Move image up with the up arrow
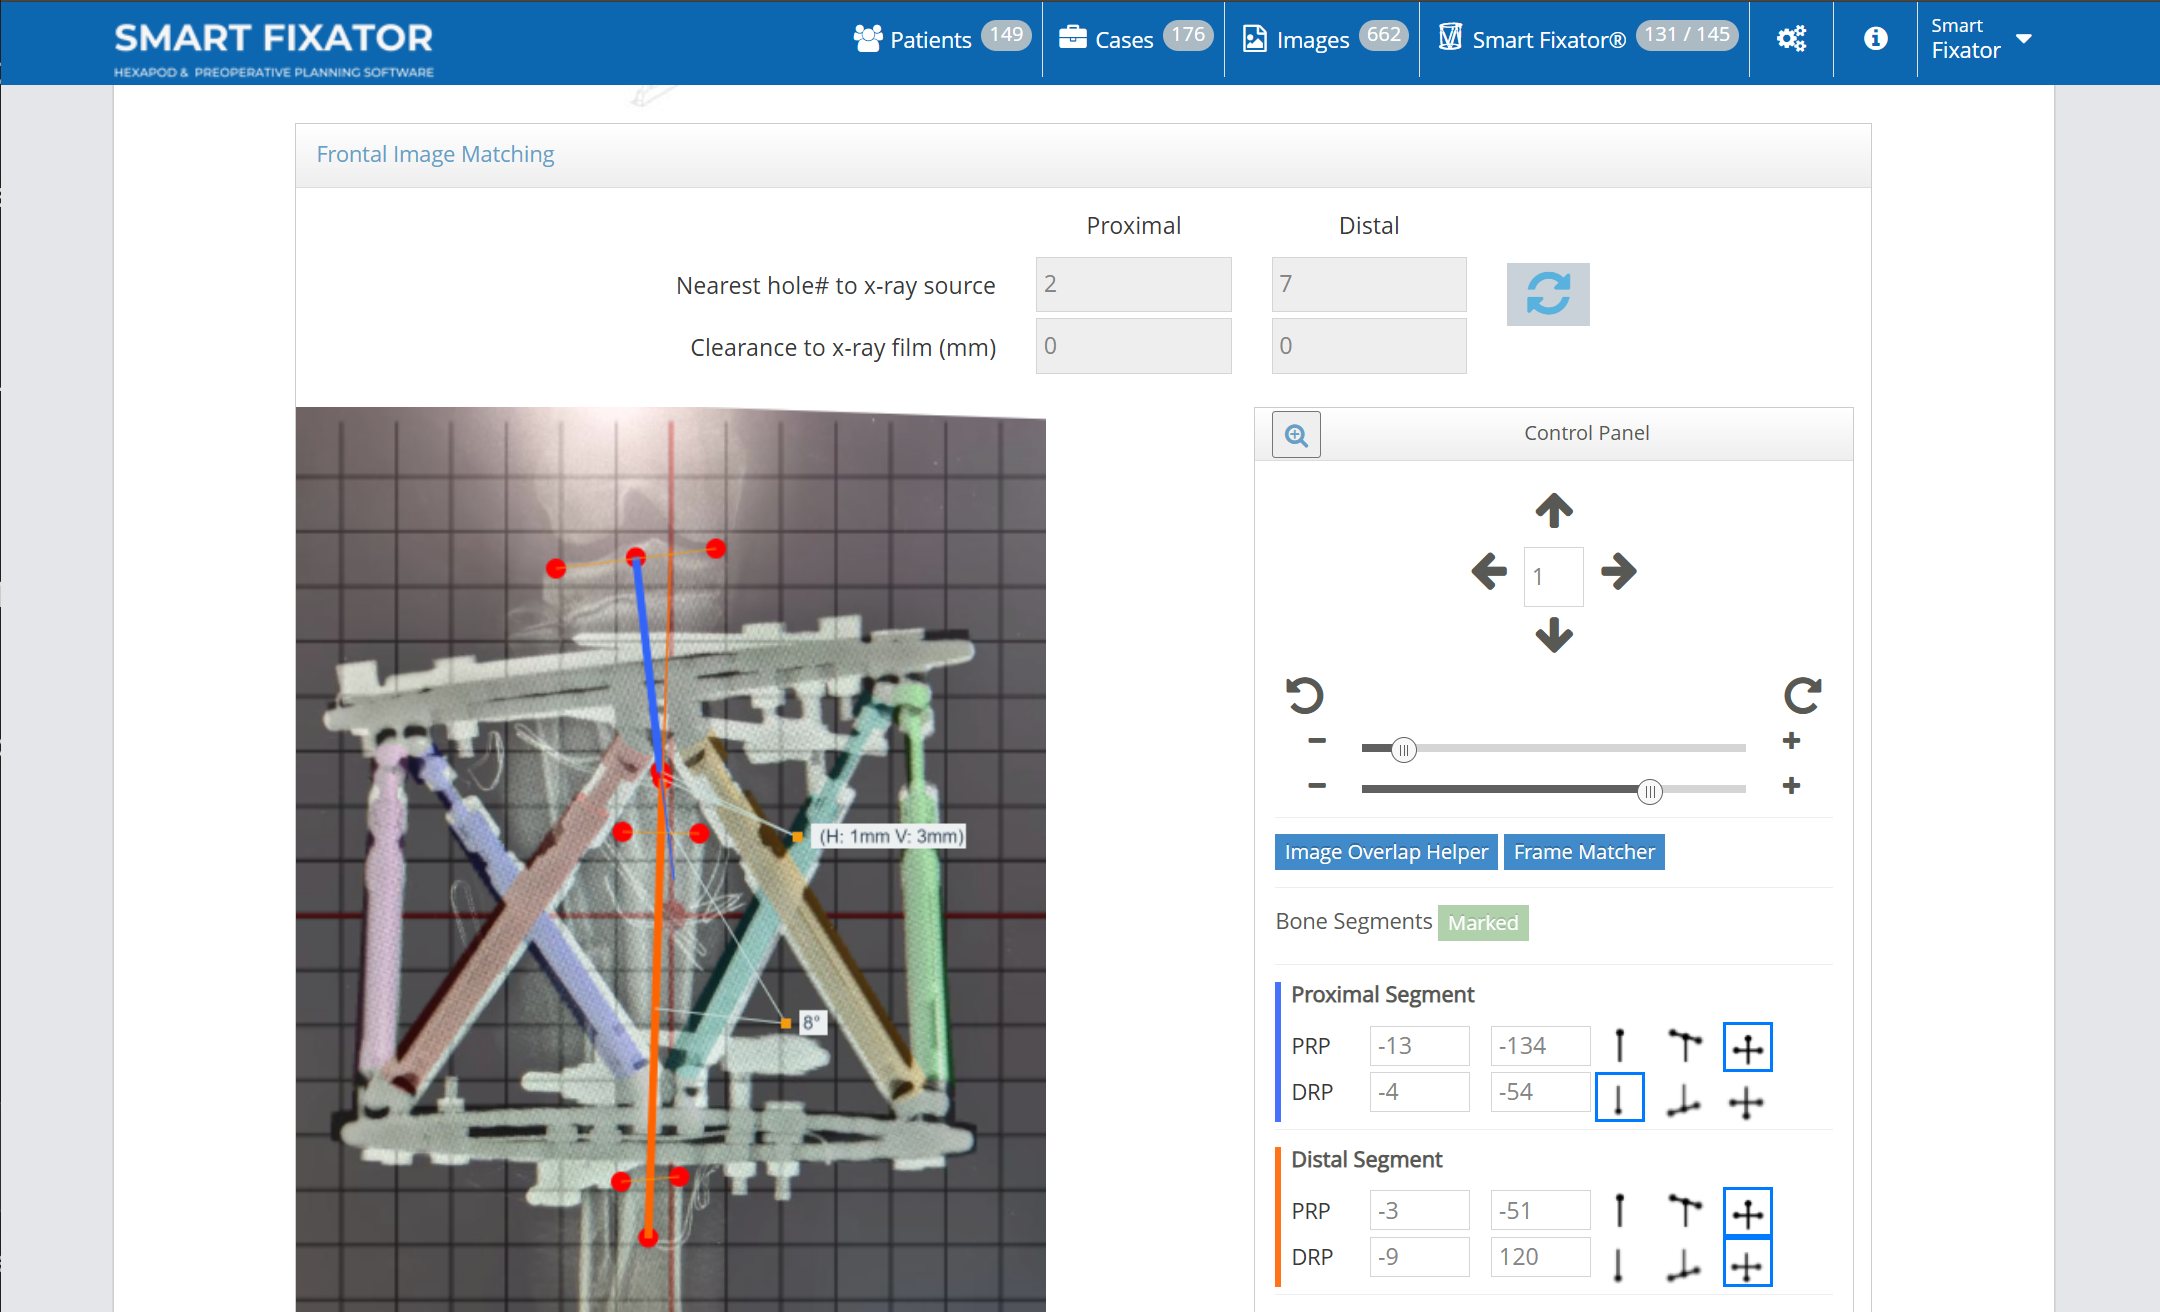The height and width of the screenshot is (1312, 2160). [1554, 510]
